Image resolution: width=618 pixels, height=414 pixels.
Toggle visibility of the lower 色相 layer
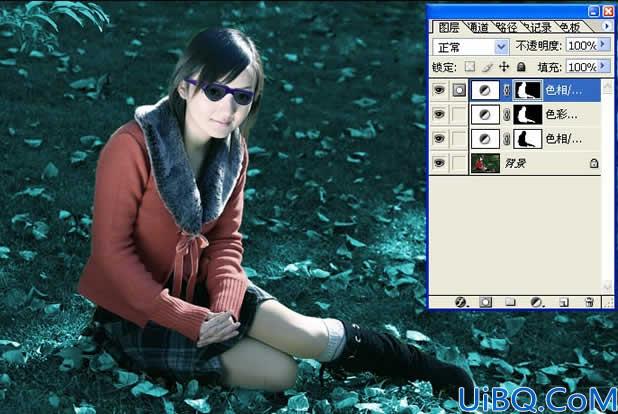(x=439, y=138)
